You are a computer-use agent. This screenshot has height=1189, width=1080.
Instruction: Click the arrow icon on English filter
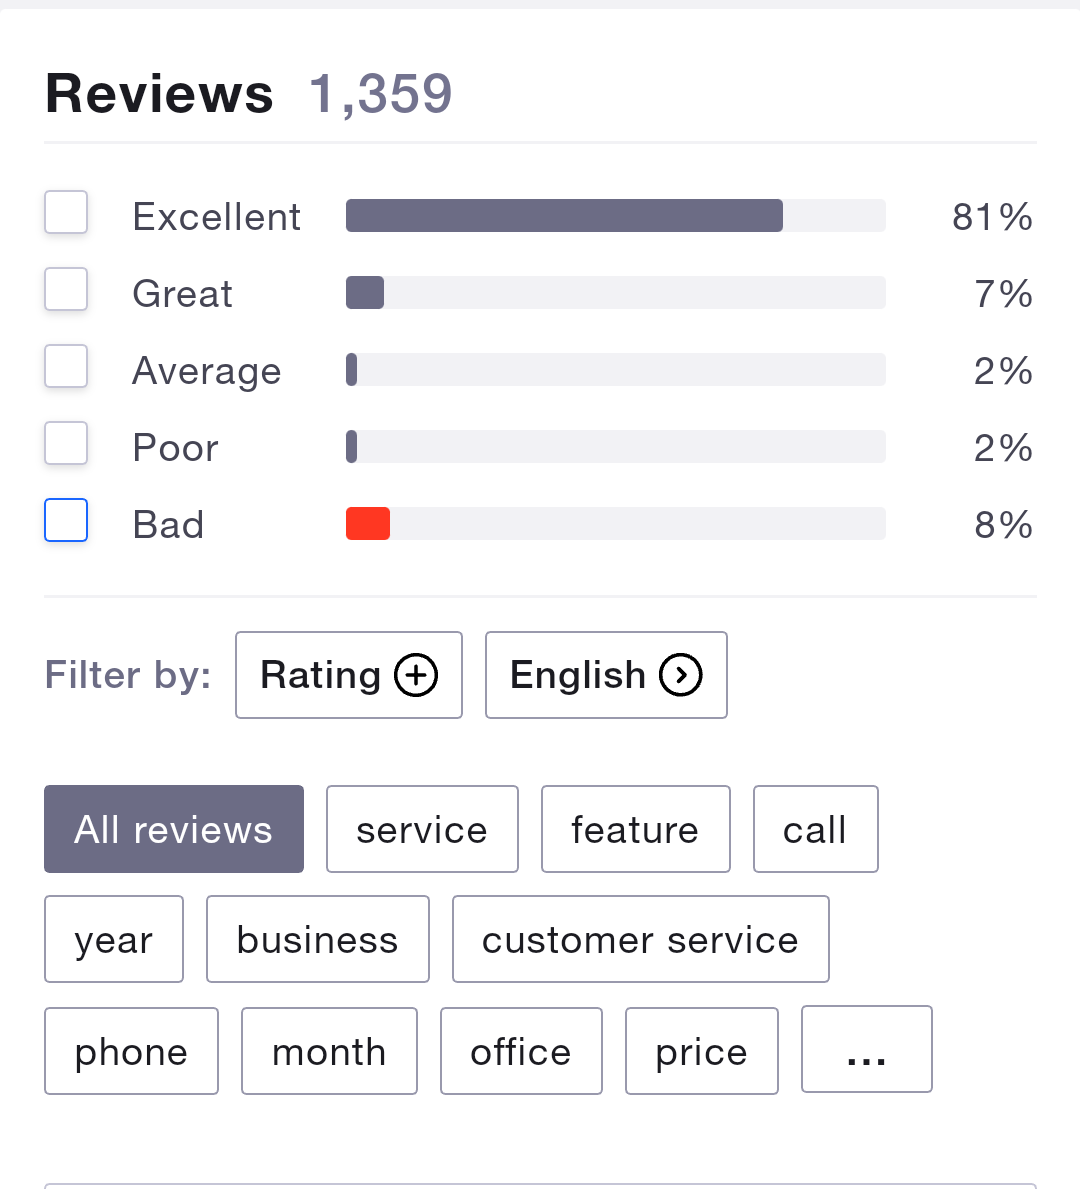pyautogui.click(x=680, y=675)
